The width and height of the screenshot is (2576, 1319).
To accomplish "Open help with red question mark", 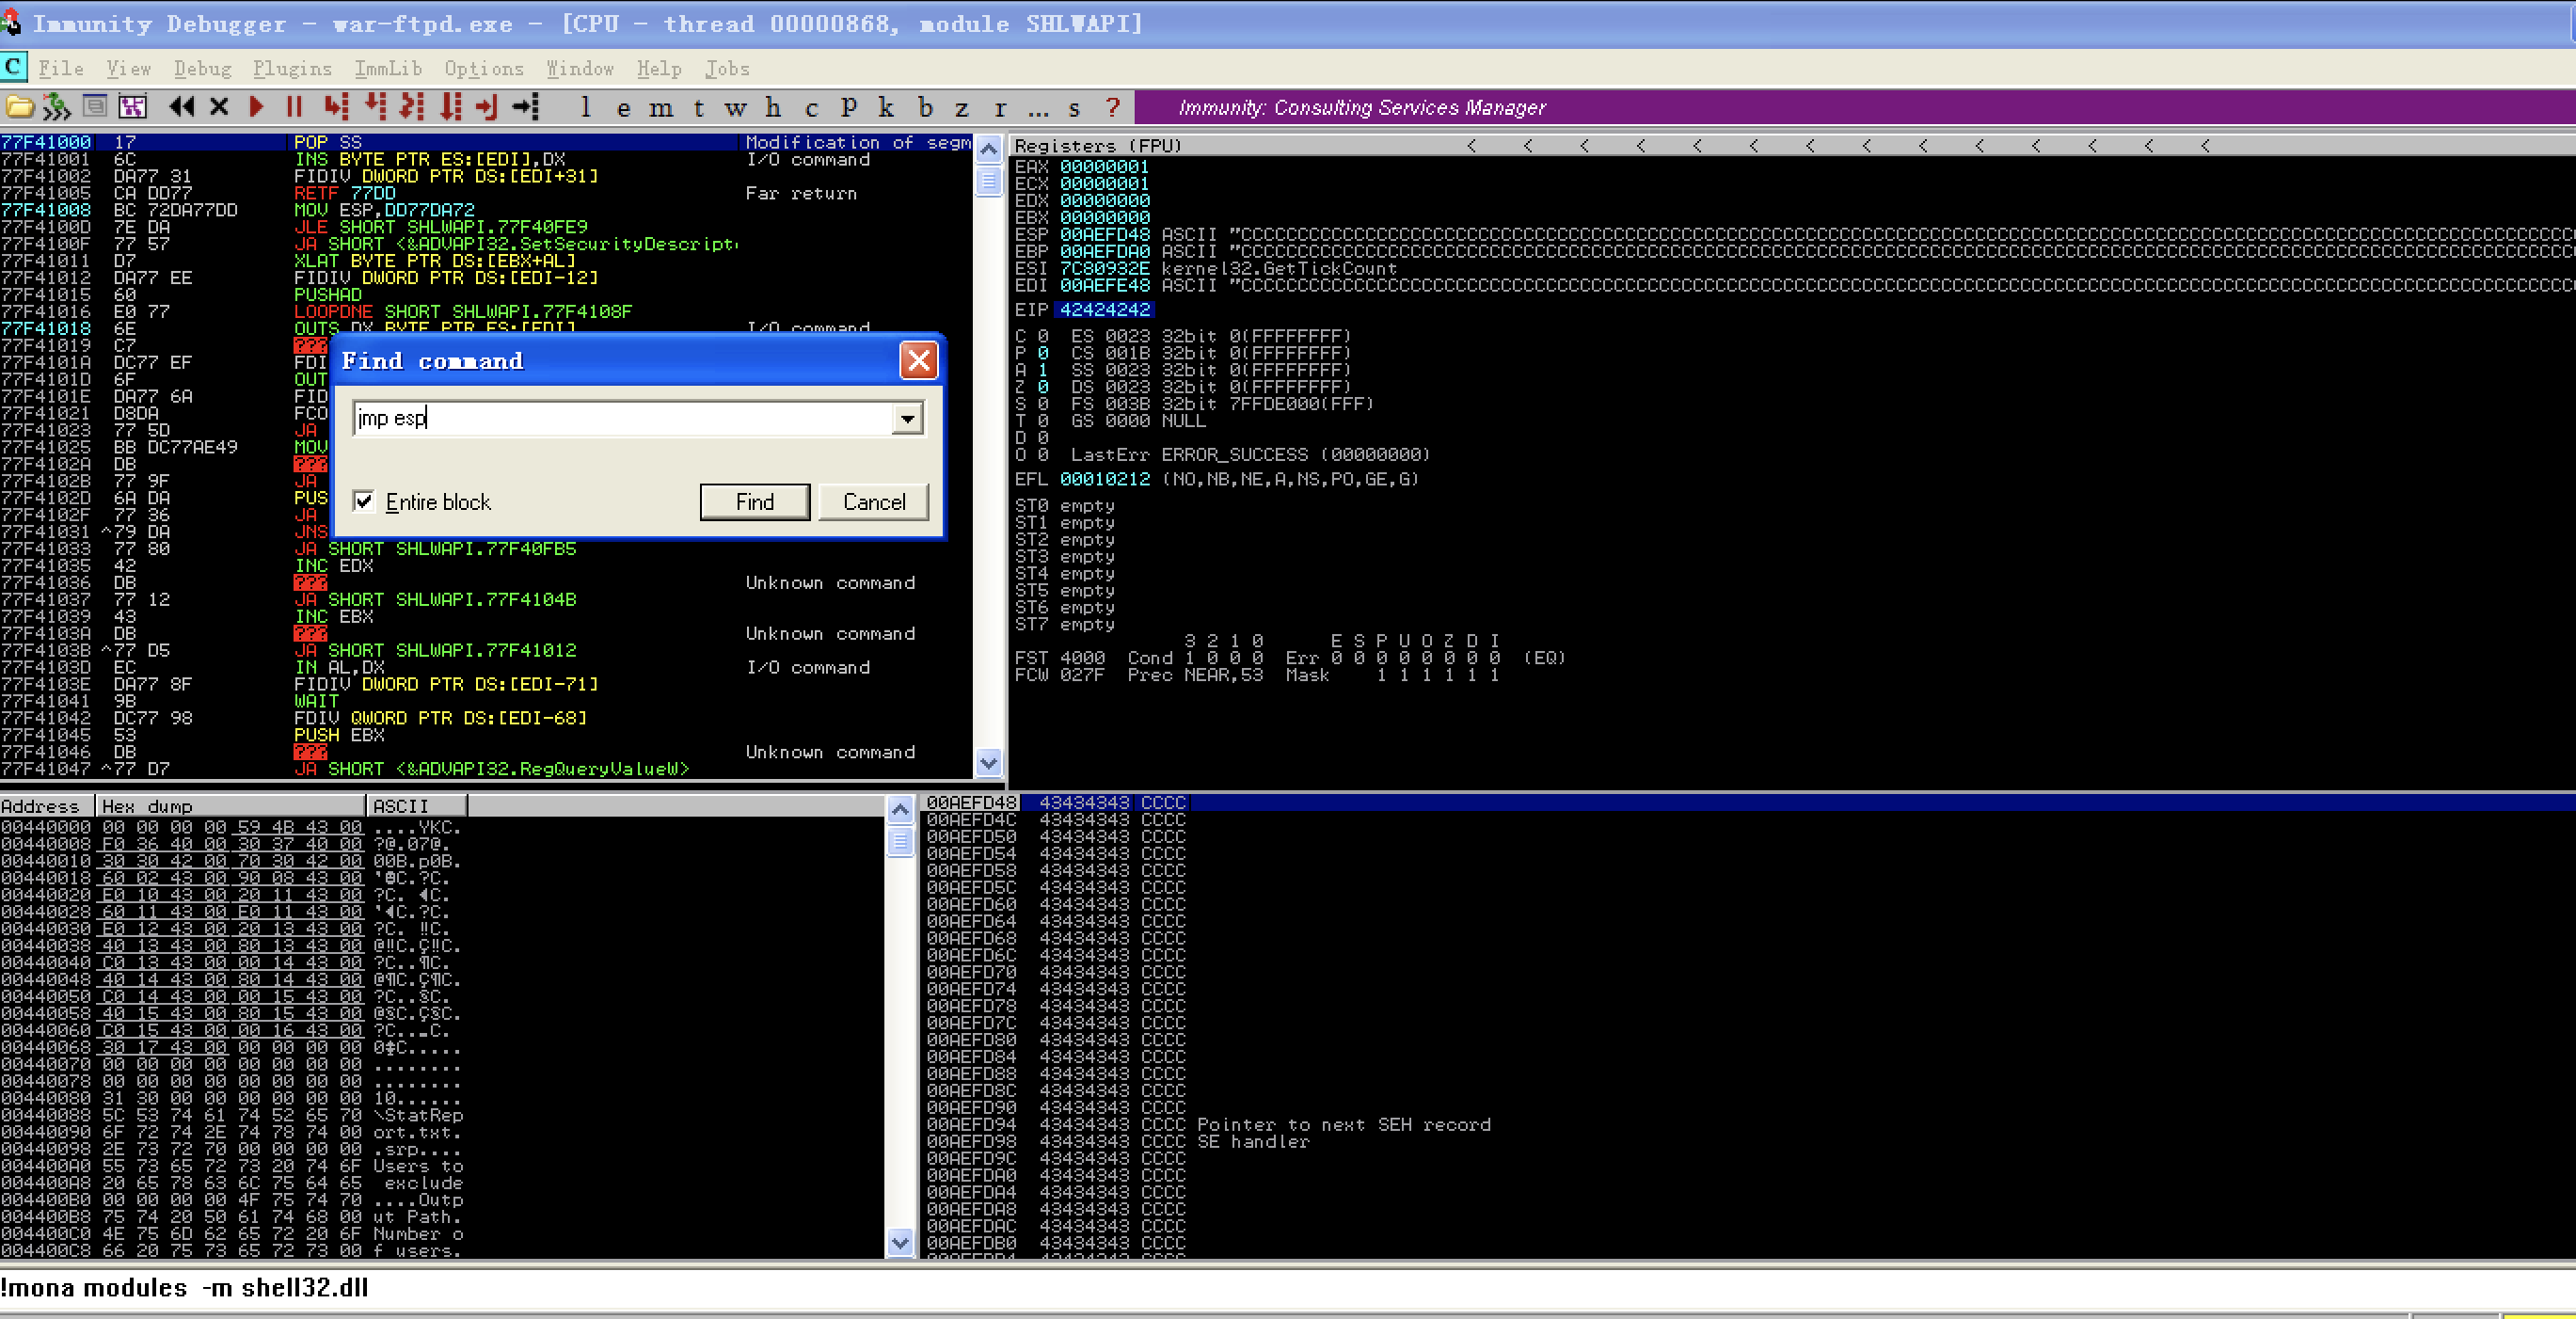I will click(1113, 107).
